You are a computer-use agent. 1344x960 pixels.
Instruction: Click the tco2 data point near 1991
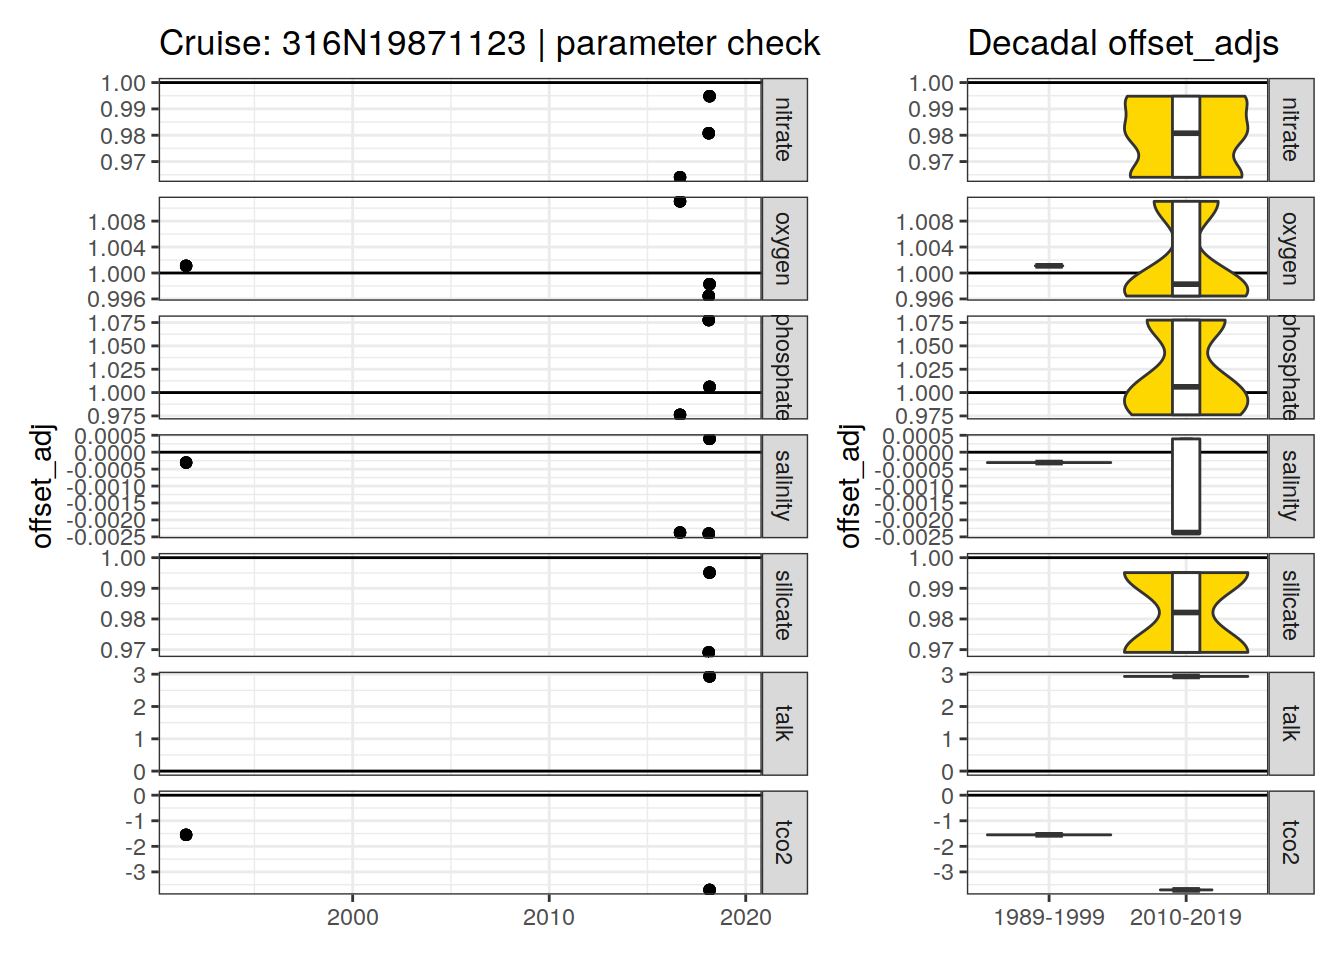(186, 834)
